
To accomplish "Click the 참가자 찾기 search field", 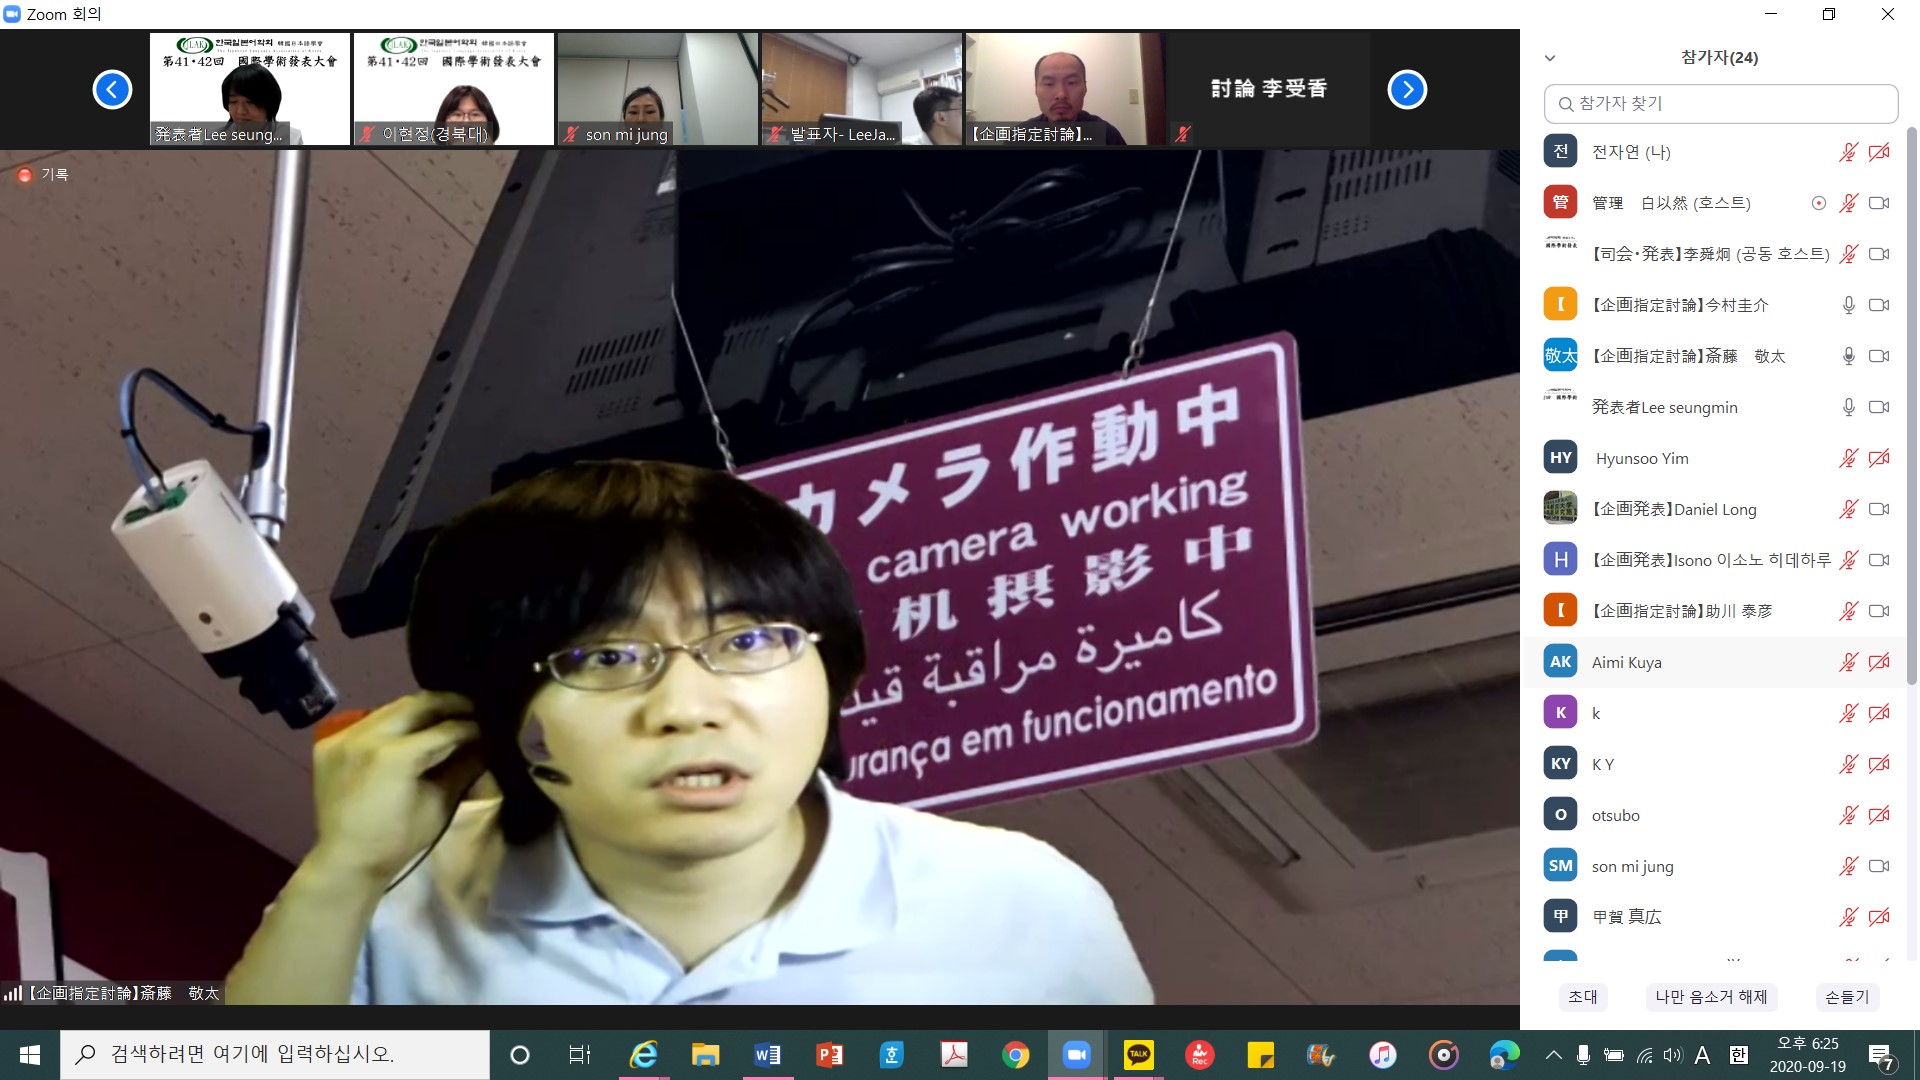I will pyautogui.click(x=1720, y=104).
